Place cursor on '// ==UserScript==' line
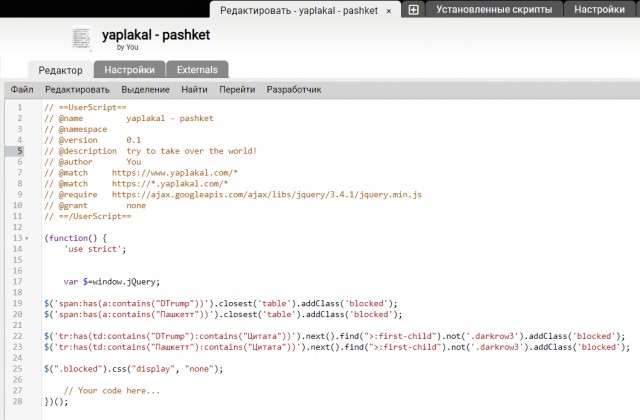 (85, 107)
